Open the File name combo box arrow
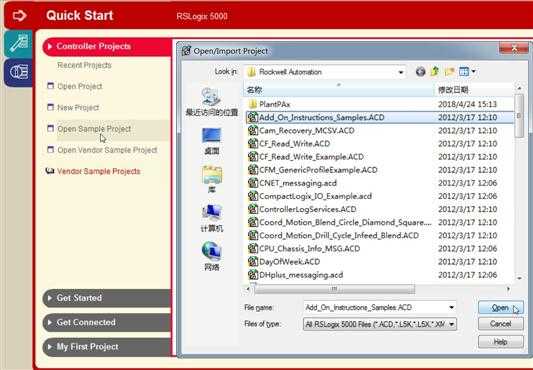 [451, 307]
